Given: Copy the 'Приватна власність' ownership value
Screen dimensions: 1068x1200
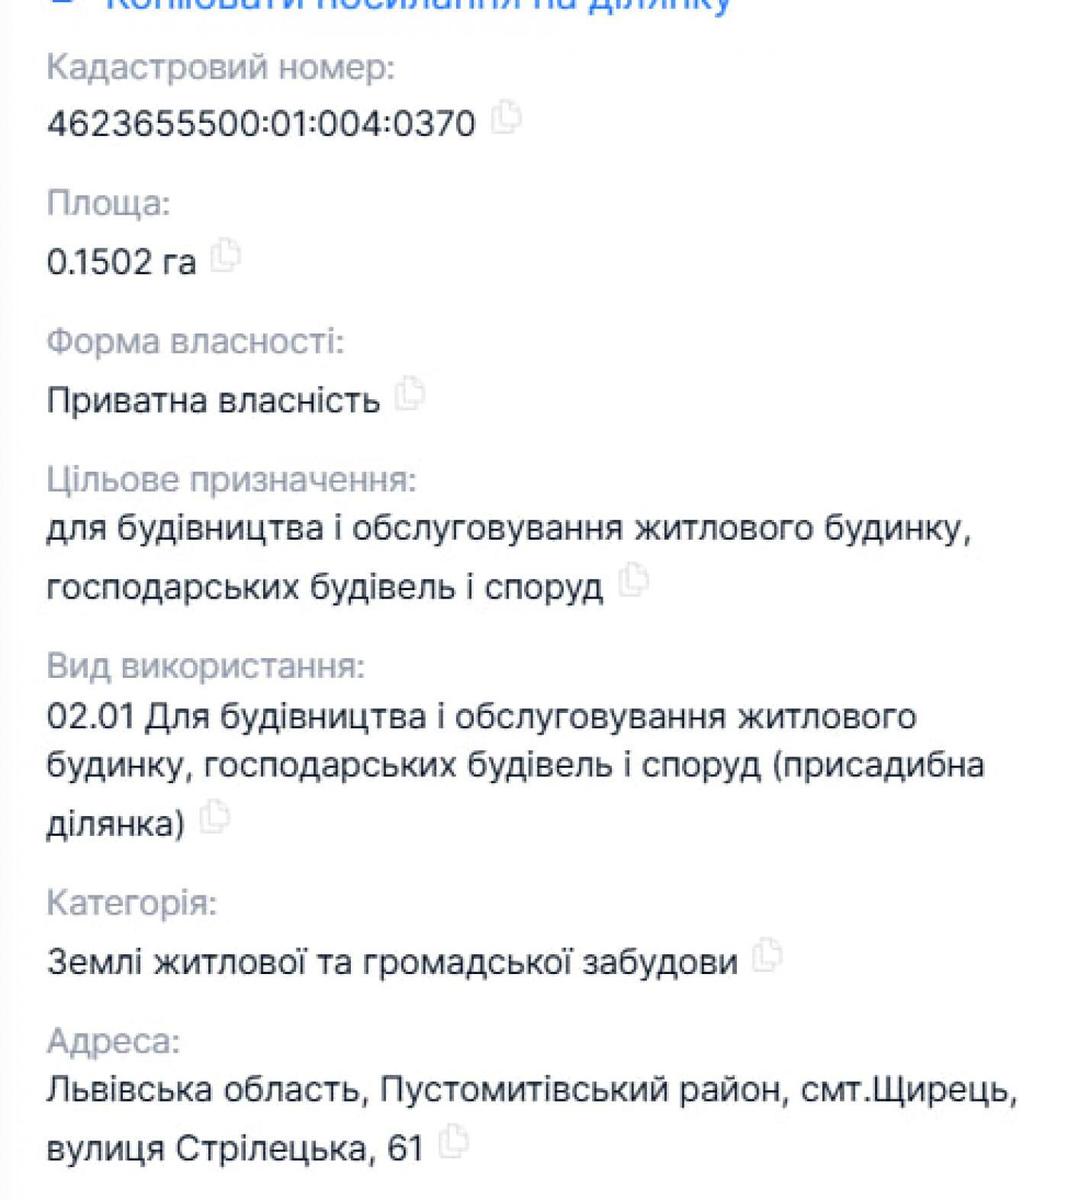Looking at the screenshot, I should [410, 394].
